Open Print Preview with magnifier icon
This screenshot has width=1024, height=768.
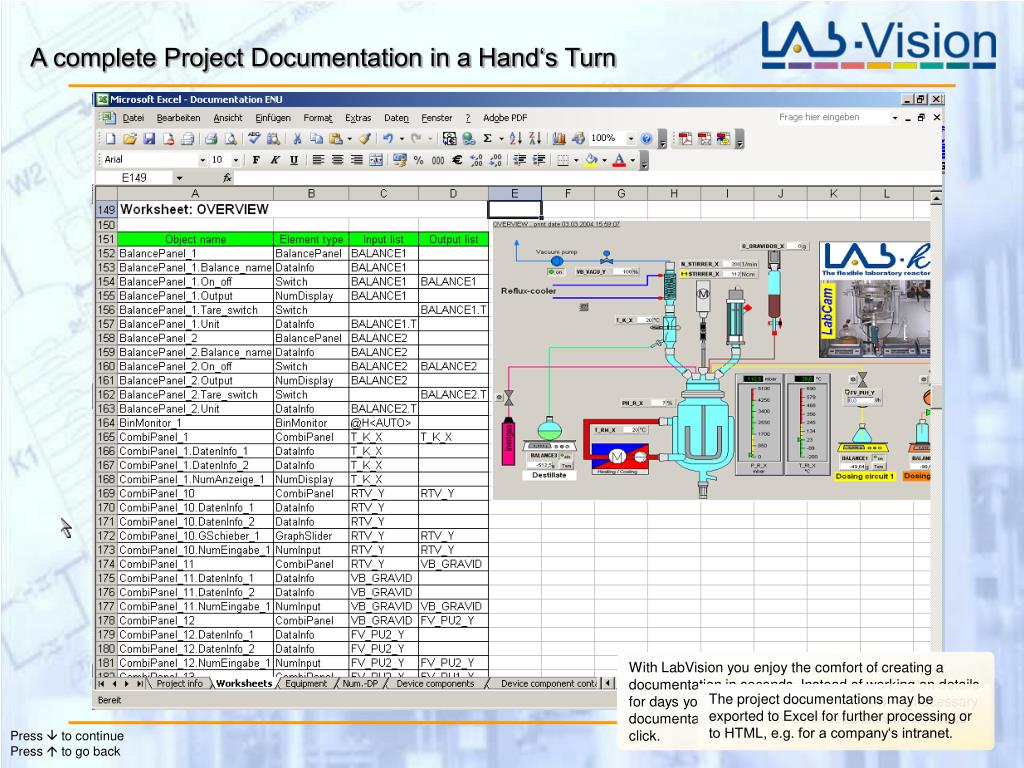point(230,138)
